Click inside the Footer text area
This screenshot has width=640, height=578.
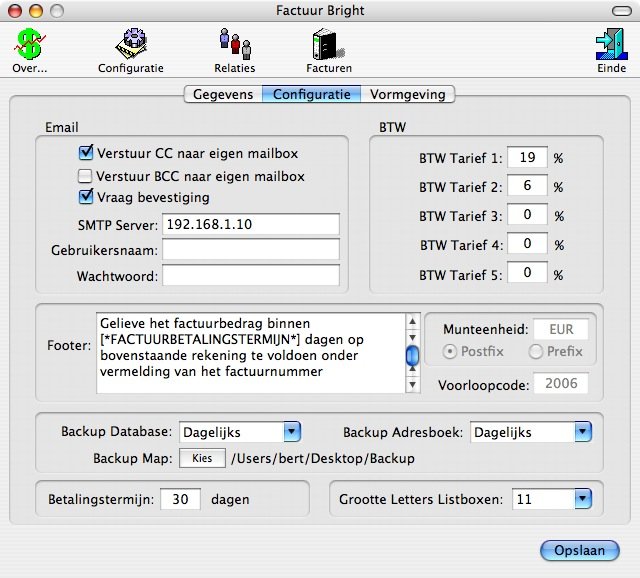coord(251,353)
